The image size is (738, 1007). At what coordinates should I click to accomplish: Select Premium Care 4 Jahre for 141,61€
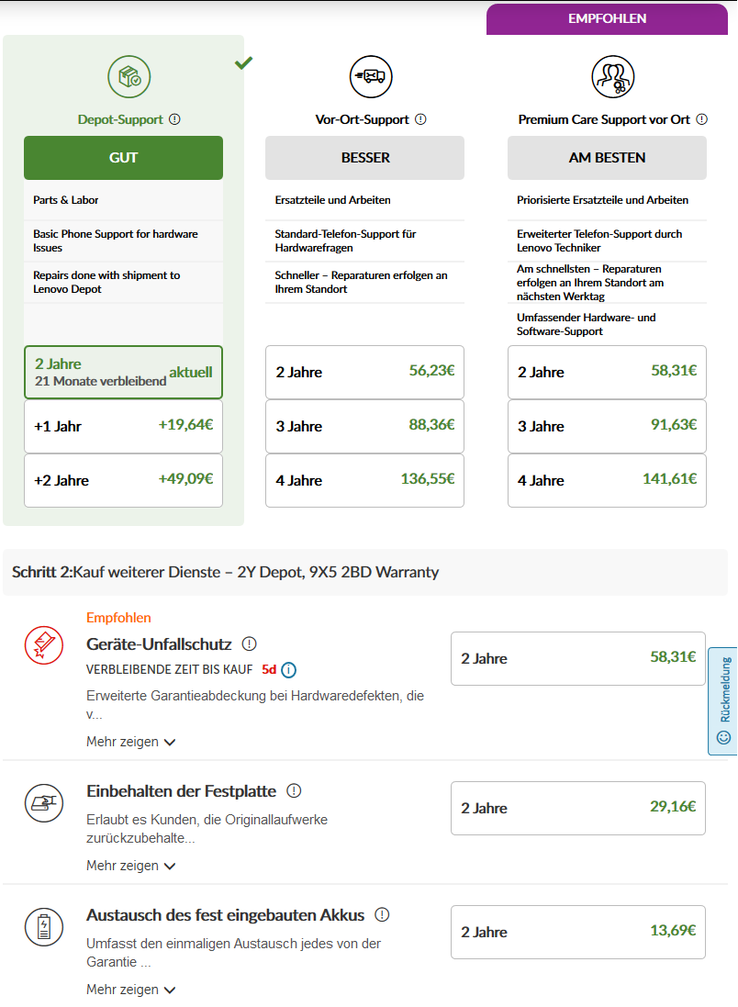(607, 480)
